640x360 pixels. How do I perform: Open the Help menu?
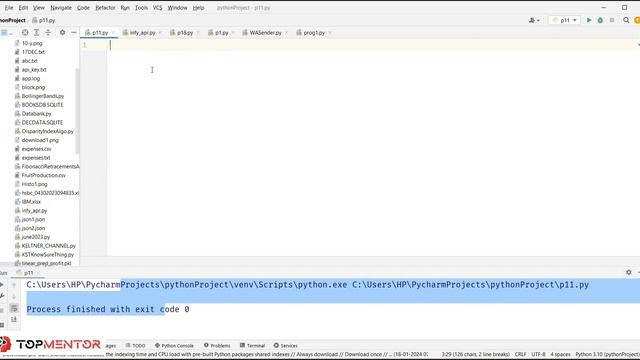[198, 8]
